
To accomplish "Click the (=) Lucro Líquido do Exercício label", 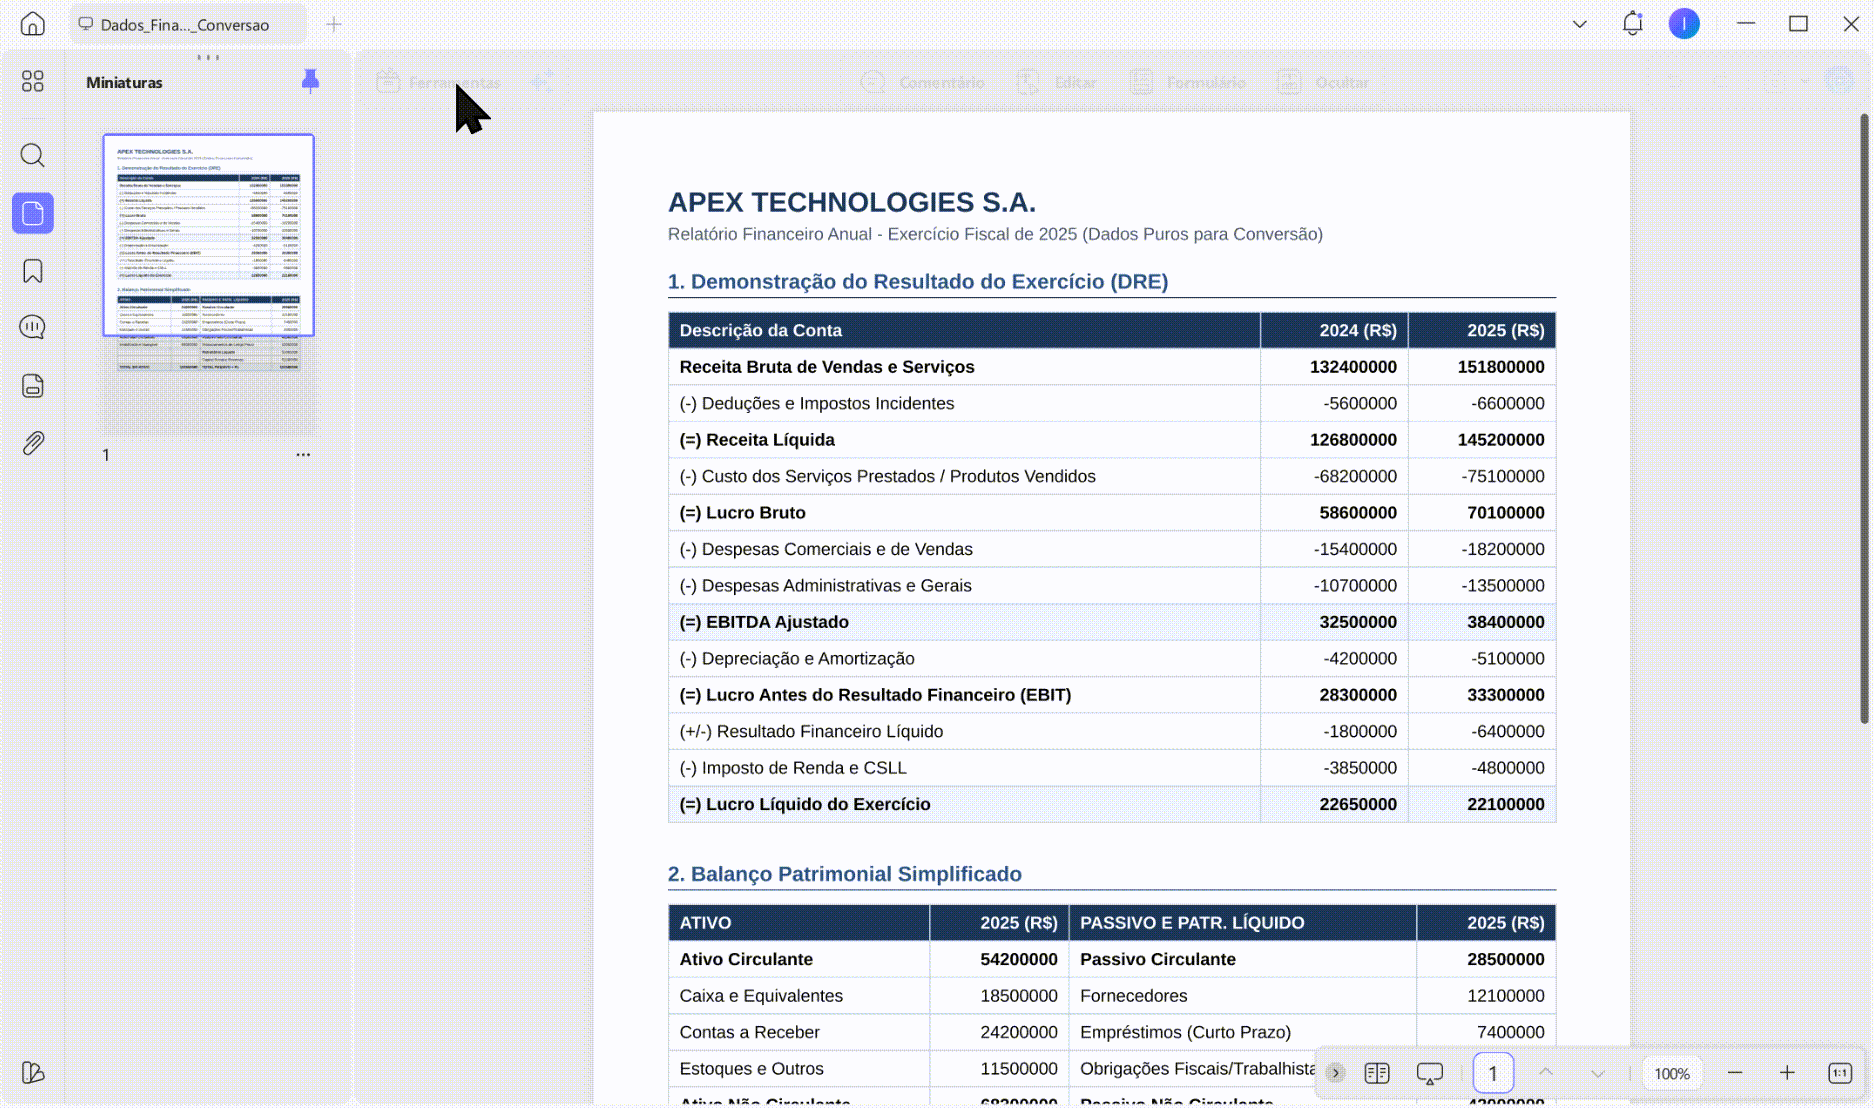I will coord(804,804).
